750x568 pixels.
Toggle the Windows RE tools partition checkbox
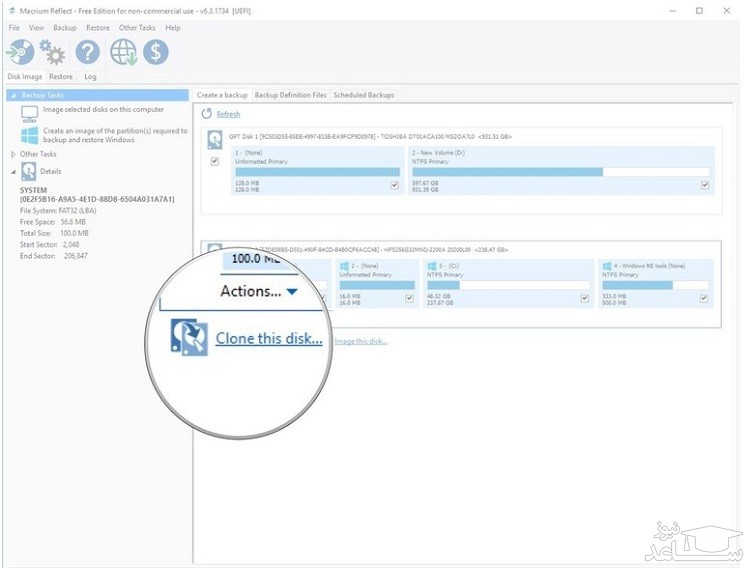pyautogui.click(x=705, y=298)
